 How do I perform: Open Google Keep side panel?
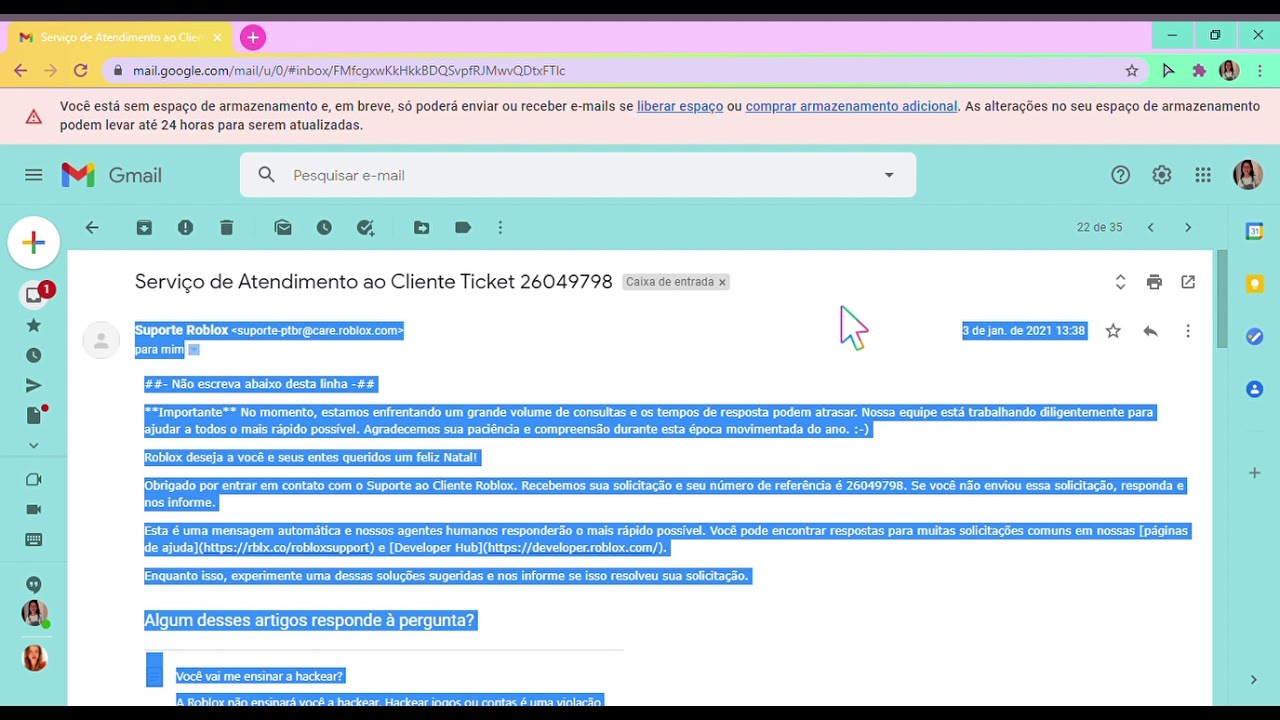tap(1254, 284)
